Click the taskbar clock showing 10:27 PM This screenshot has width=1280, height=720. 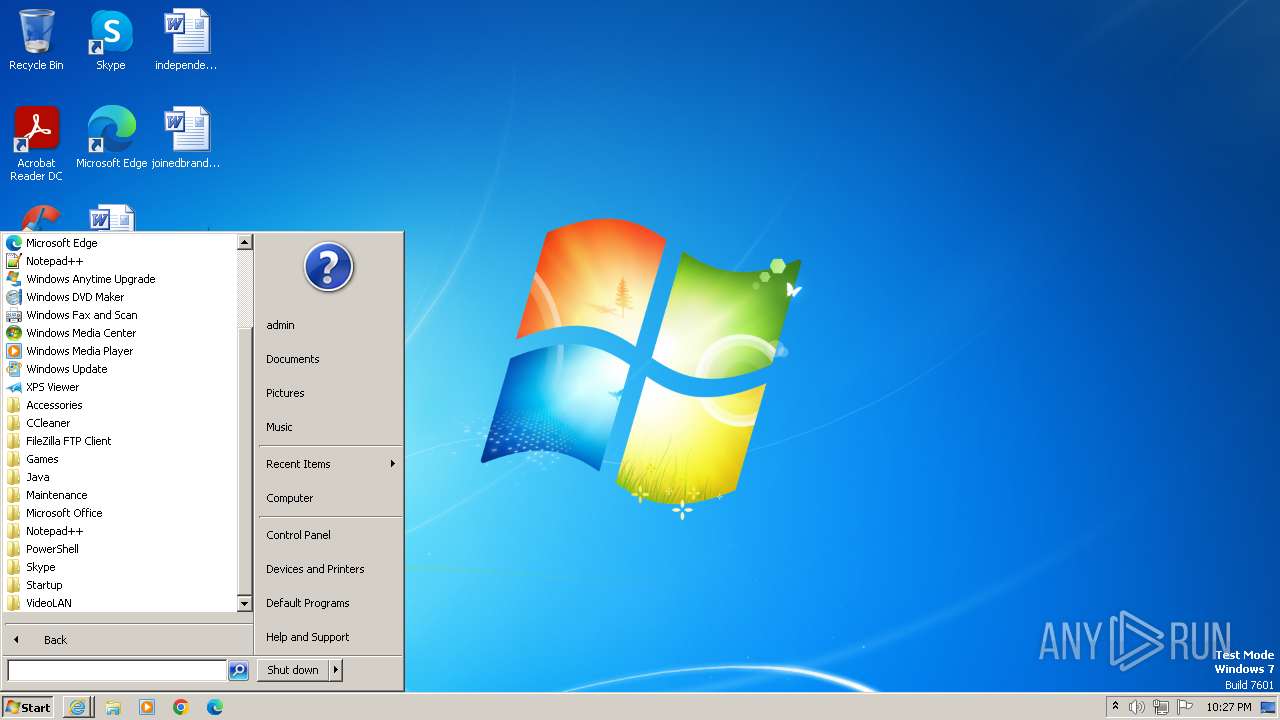(x=1228, y=707)
